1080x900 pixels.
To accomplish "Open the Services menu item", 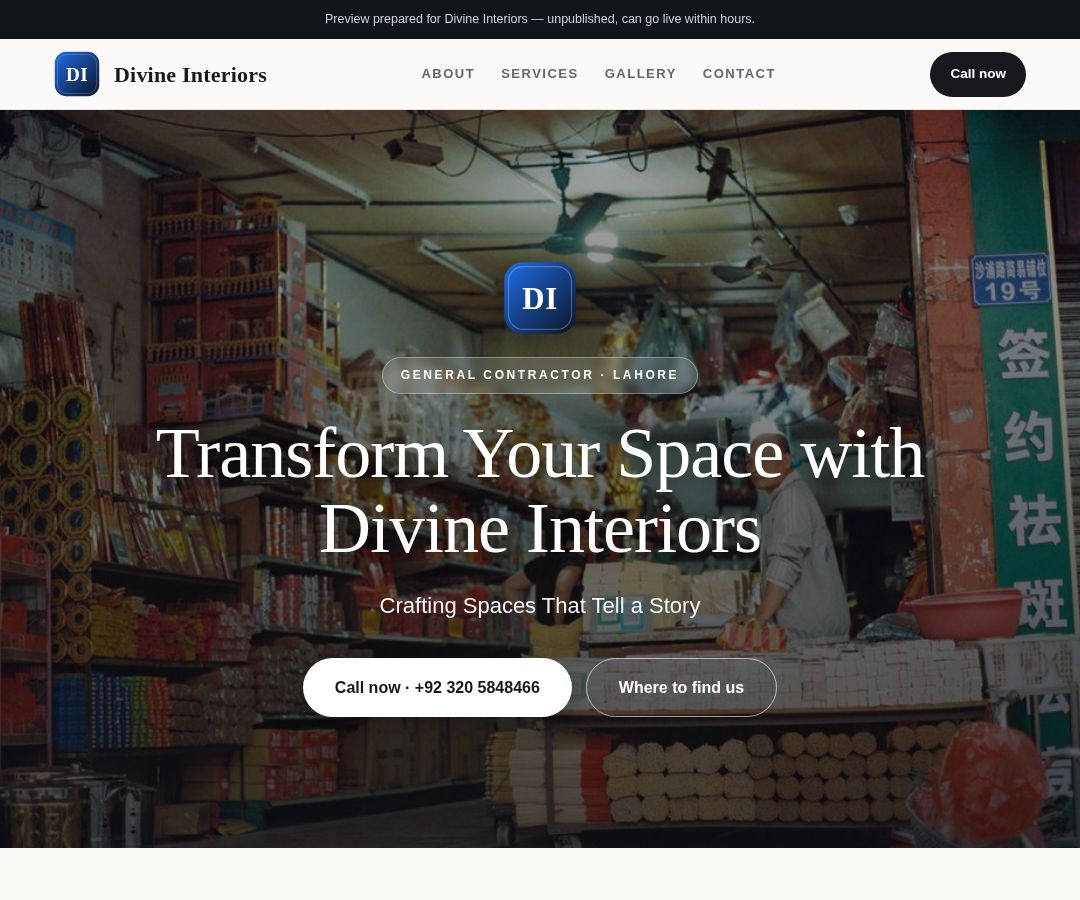I will click(539, 74).
